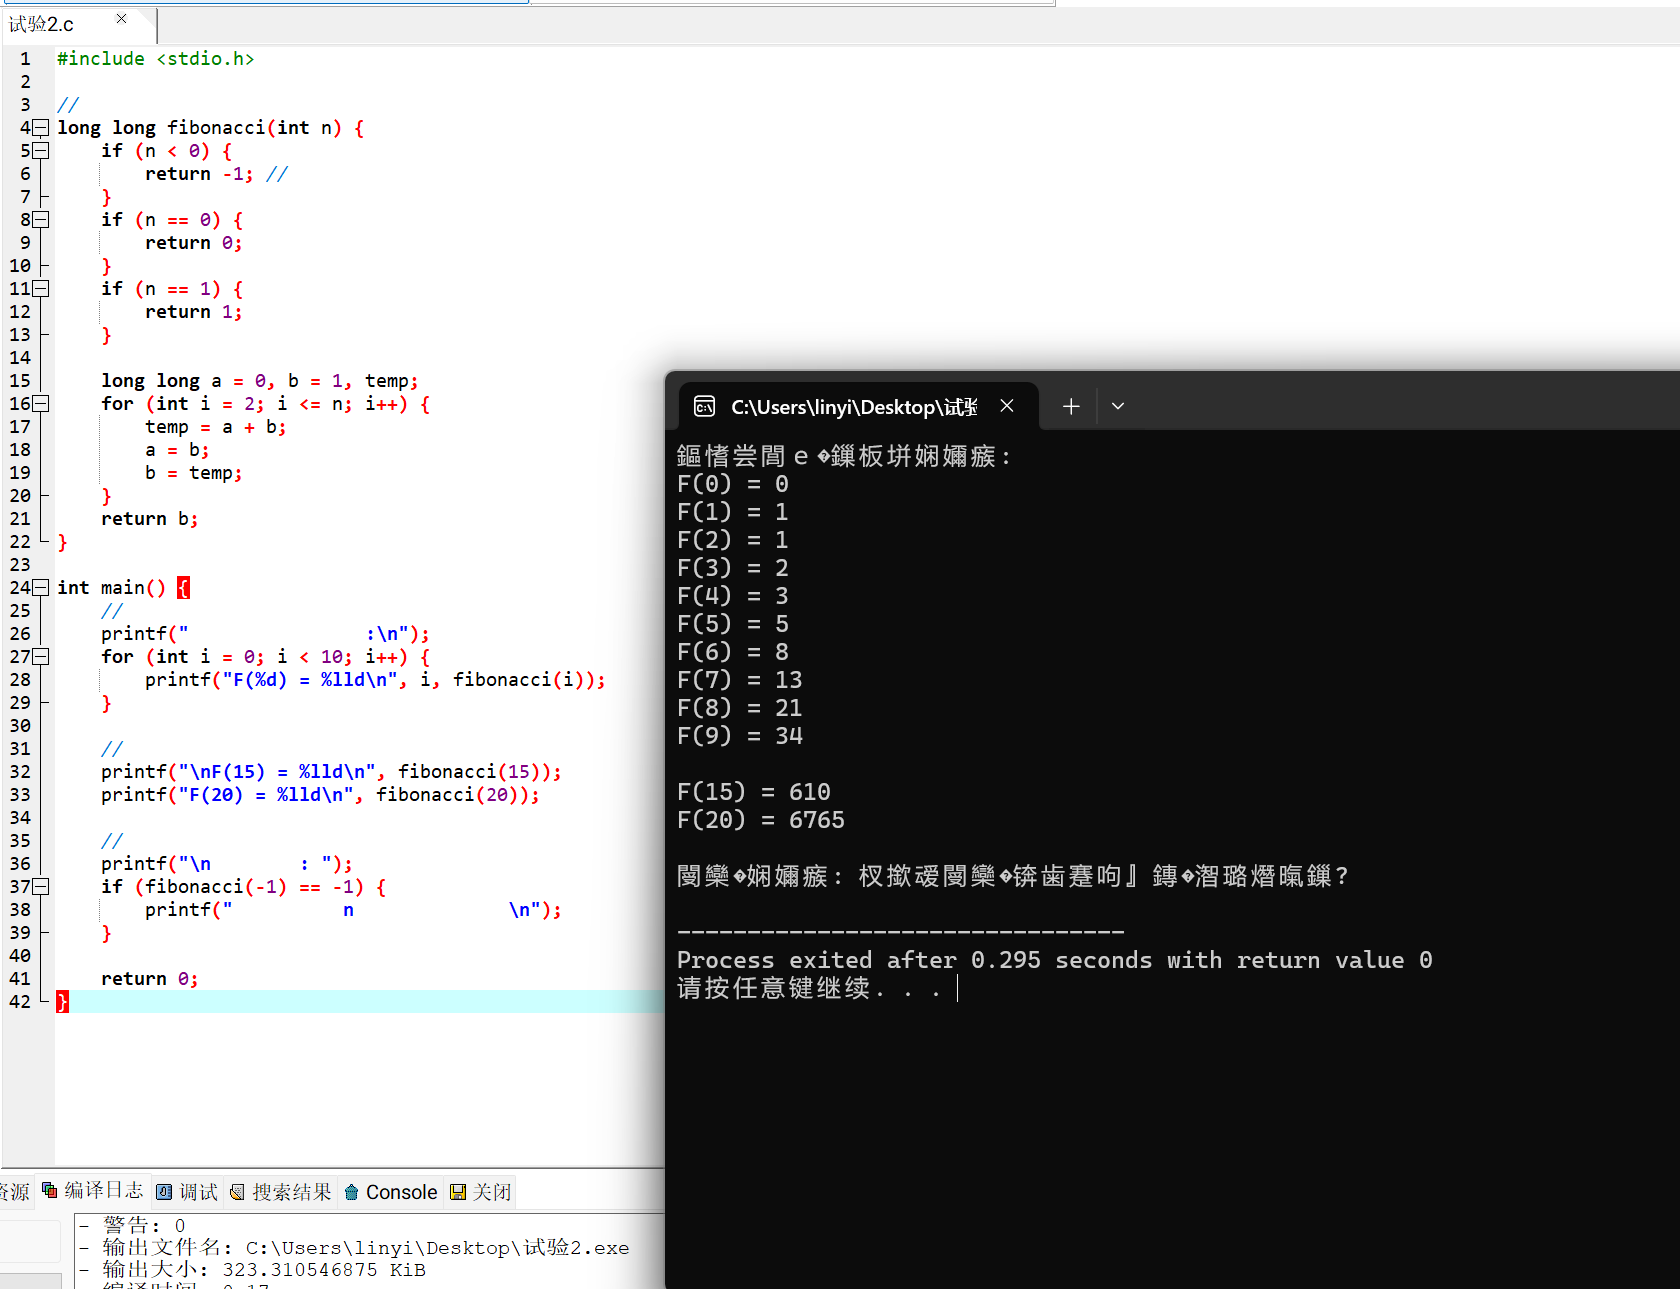This screenshot has width=1680, height=1289.
Task: Select the C:\Users\linyi\Desktop terminal tab title
Action: tap(854, 407)
